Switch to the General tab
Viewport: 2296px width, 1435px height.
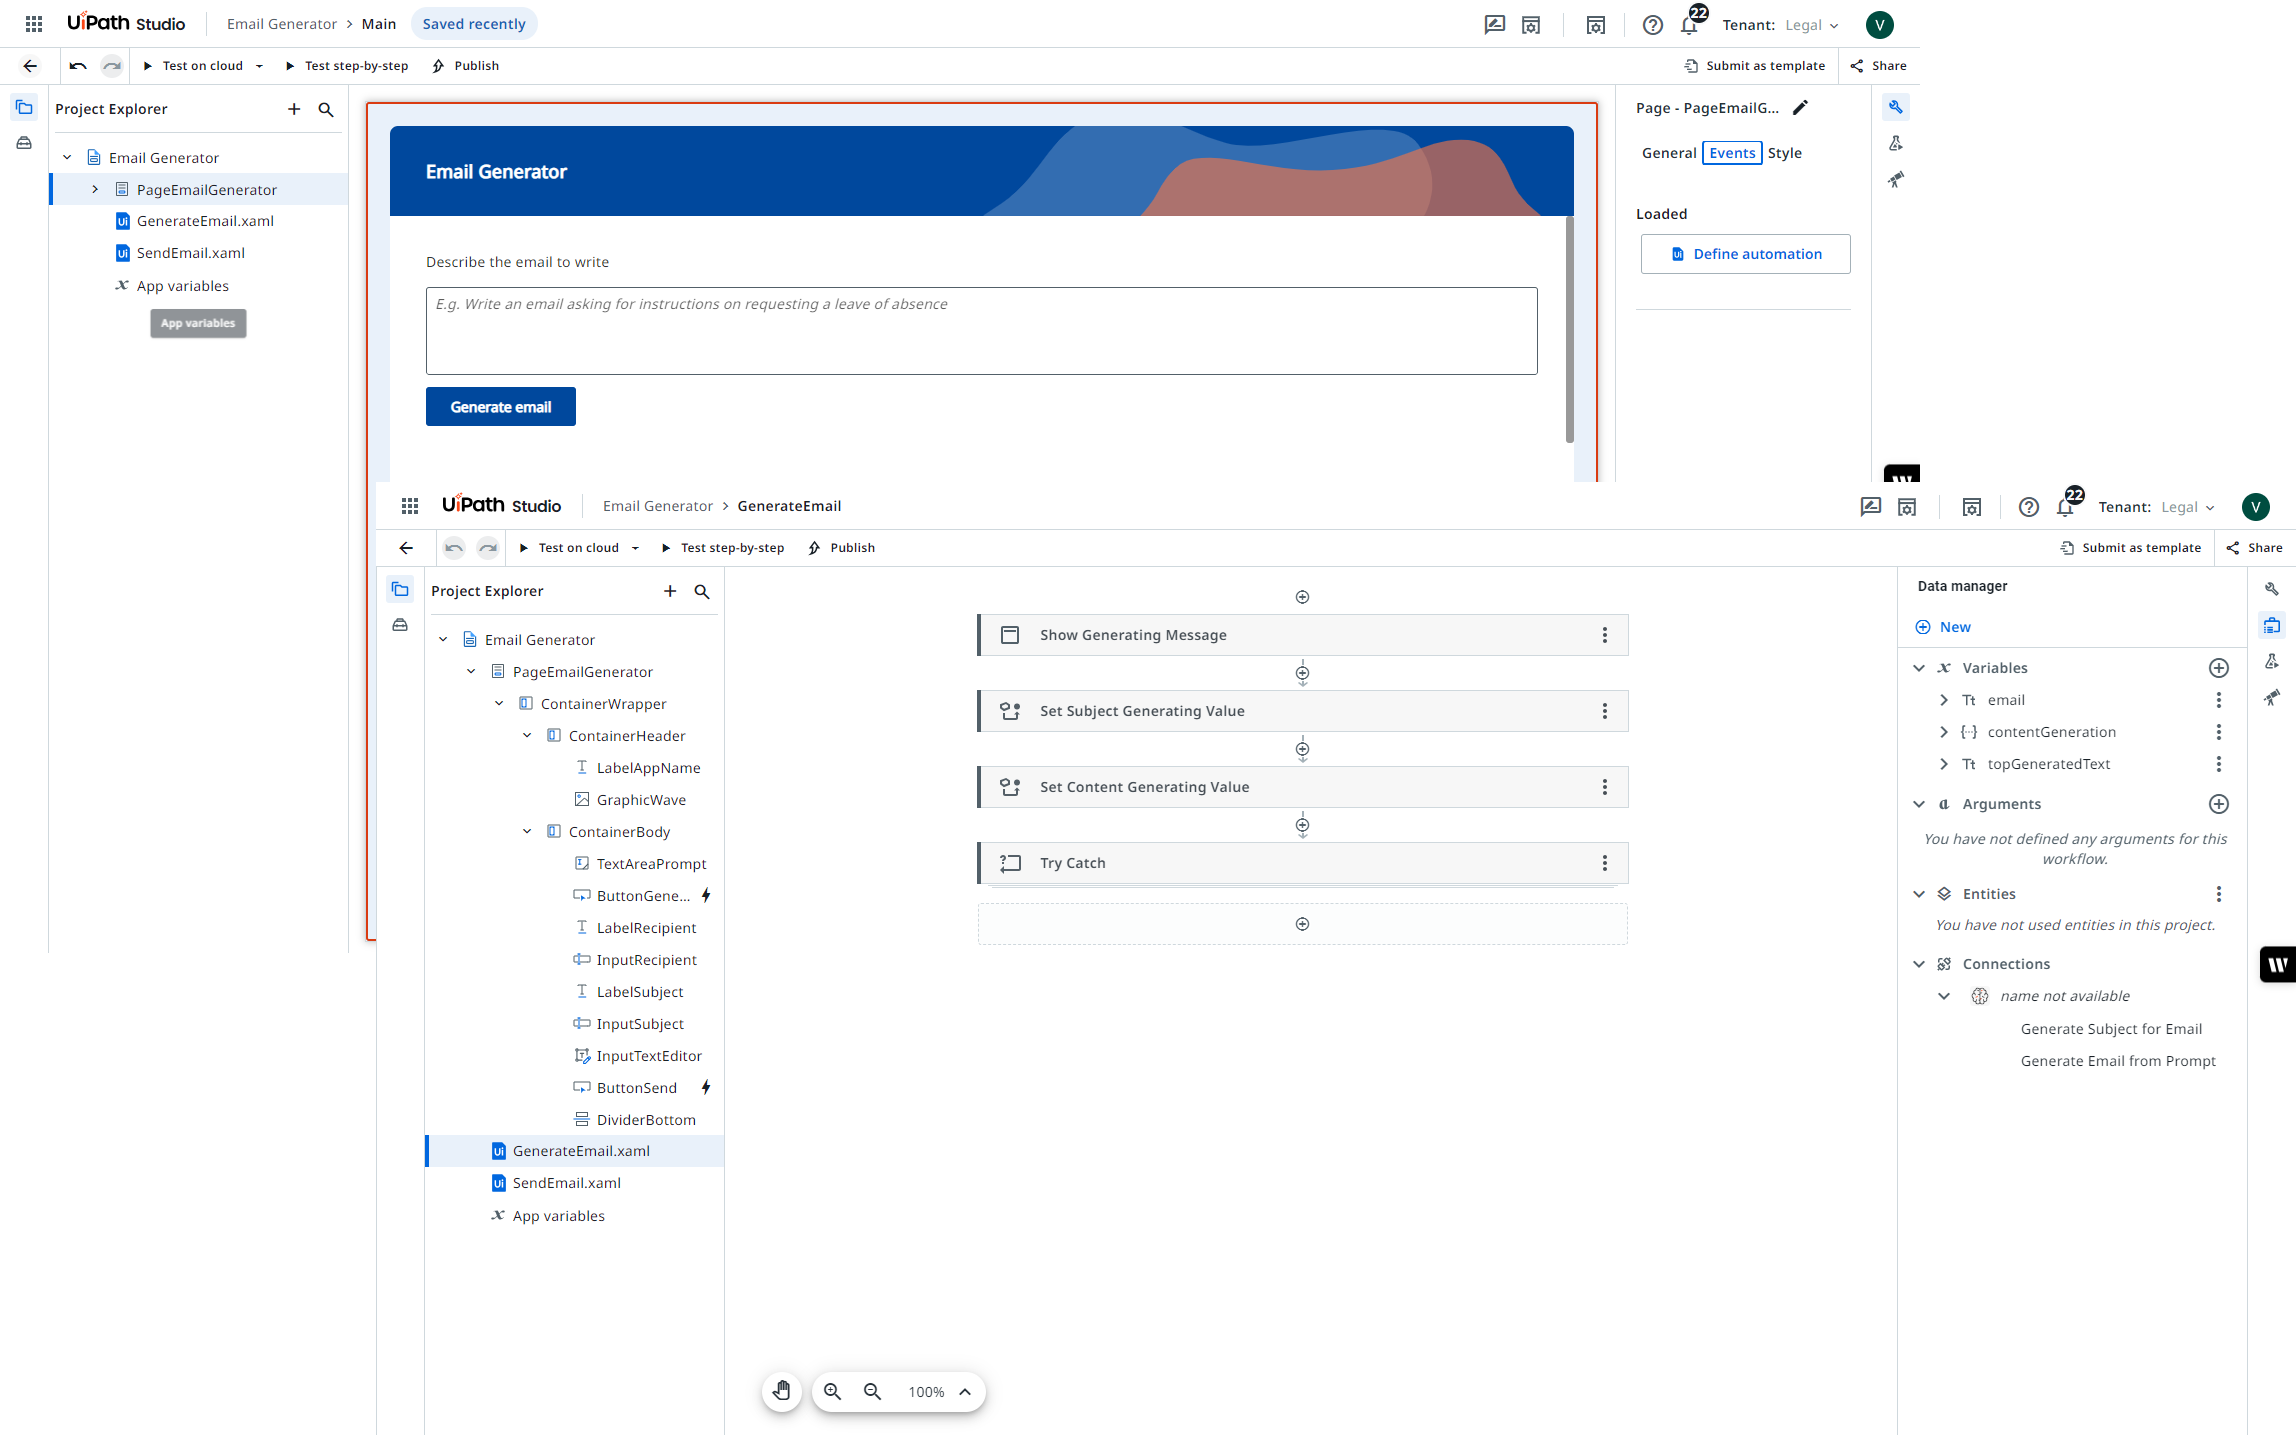(x=1668, y=153)
